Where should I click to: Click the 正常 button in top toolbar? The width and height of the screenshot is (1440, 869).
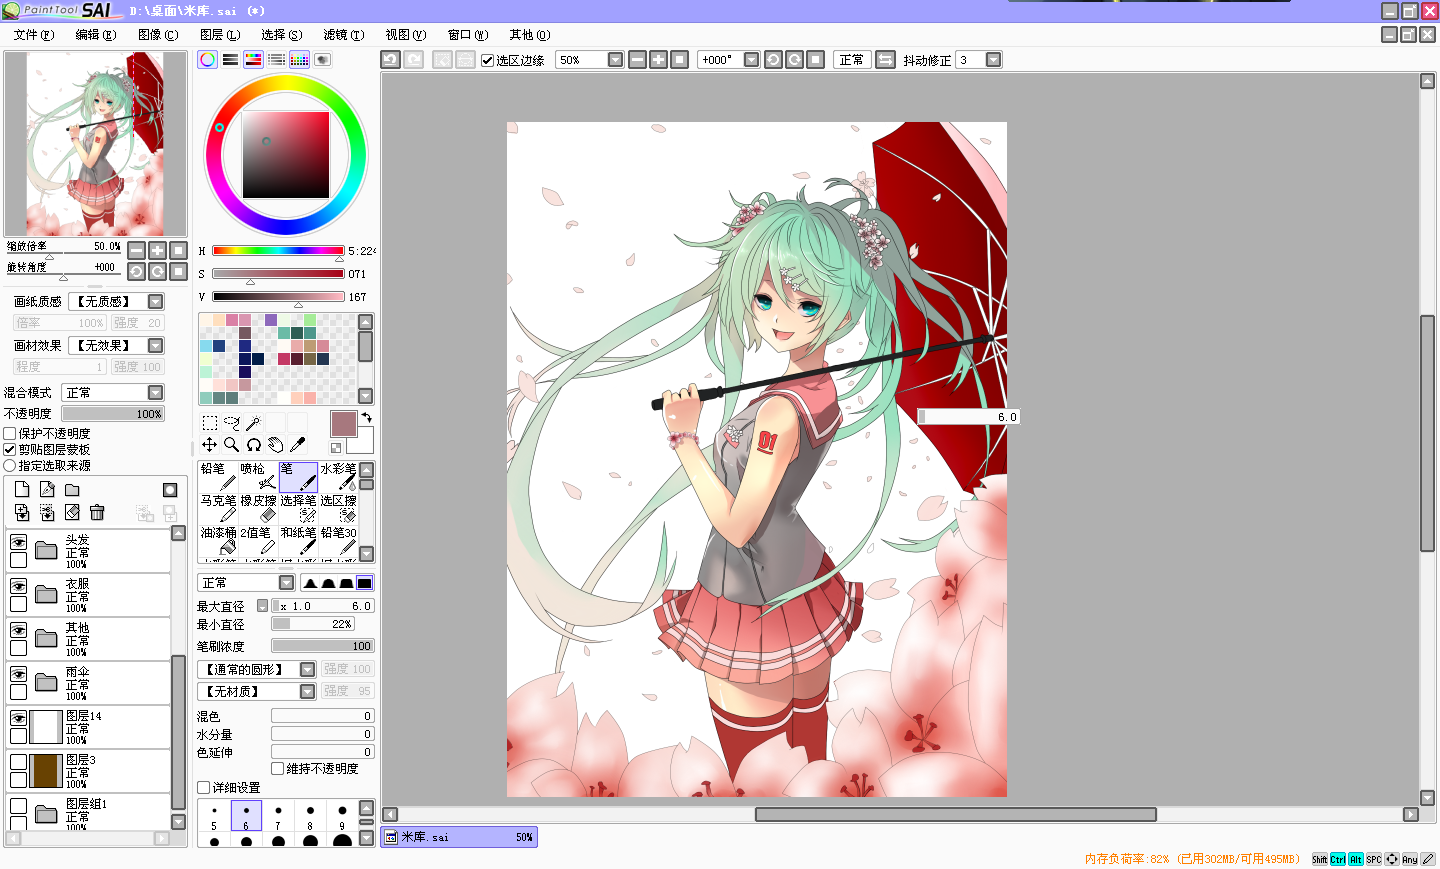pos(852,60)
